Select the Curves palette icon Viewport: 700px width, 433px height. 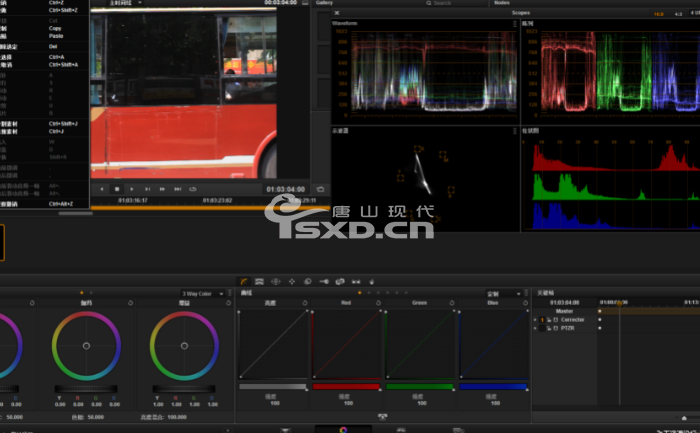point(244,281)
